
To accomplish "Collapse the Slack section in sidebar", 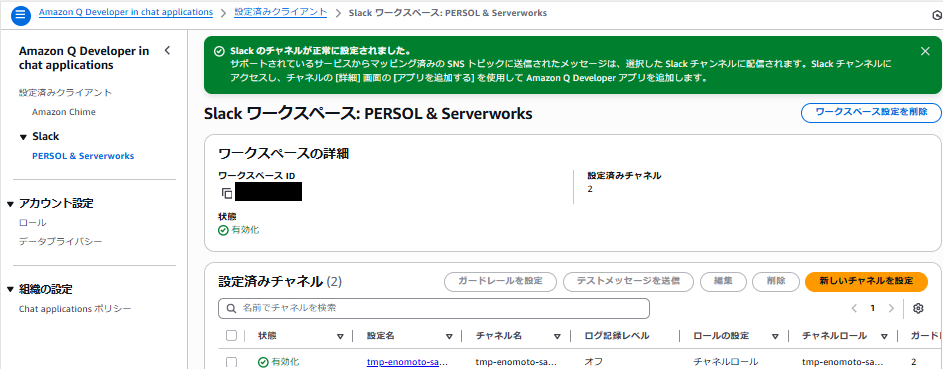I will tap(23, 137).
